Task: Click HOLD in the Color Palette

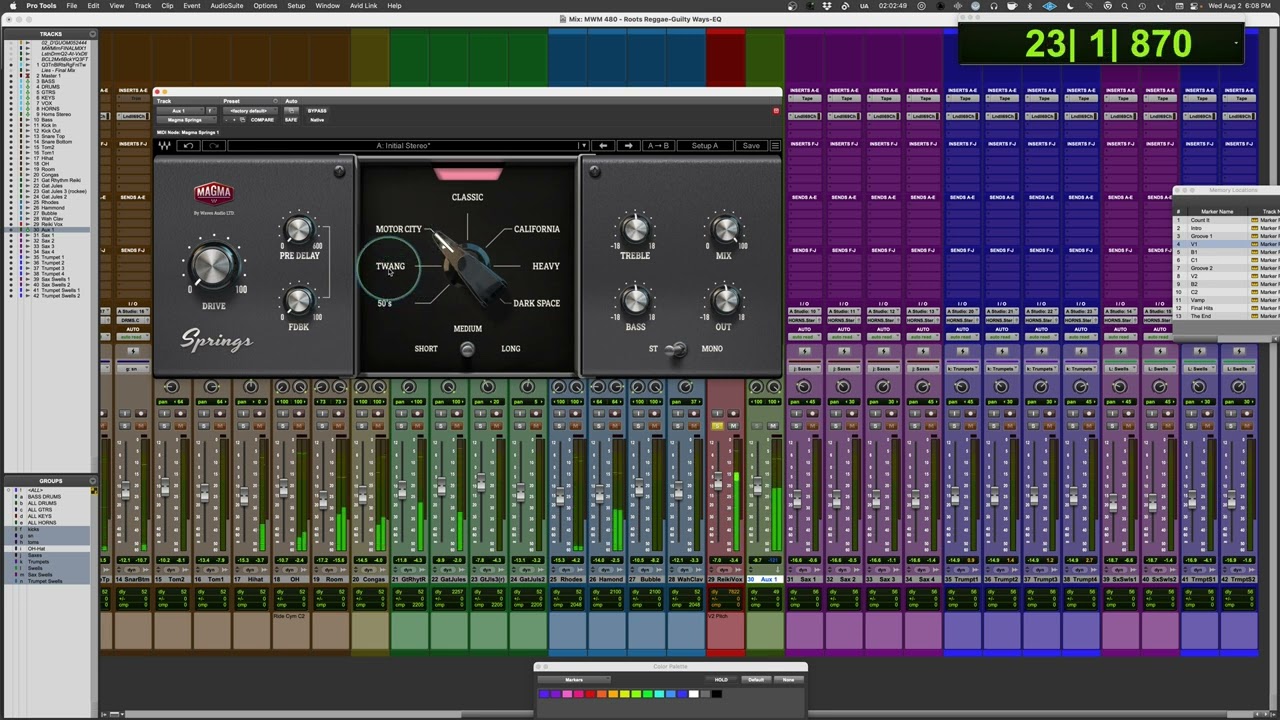Action: [x=721, y=680]
